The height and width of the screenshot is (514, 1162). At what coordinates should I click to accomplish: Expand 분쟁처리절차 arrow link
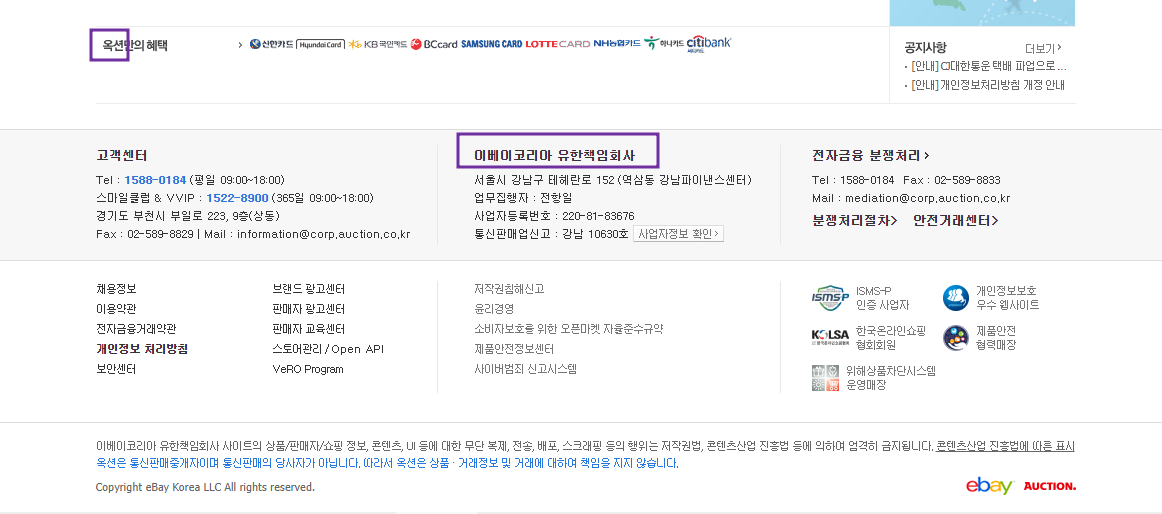point(855,220)
